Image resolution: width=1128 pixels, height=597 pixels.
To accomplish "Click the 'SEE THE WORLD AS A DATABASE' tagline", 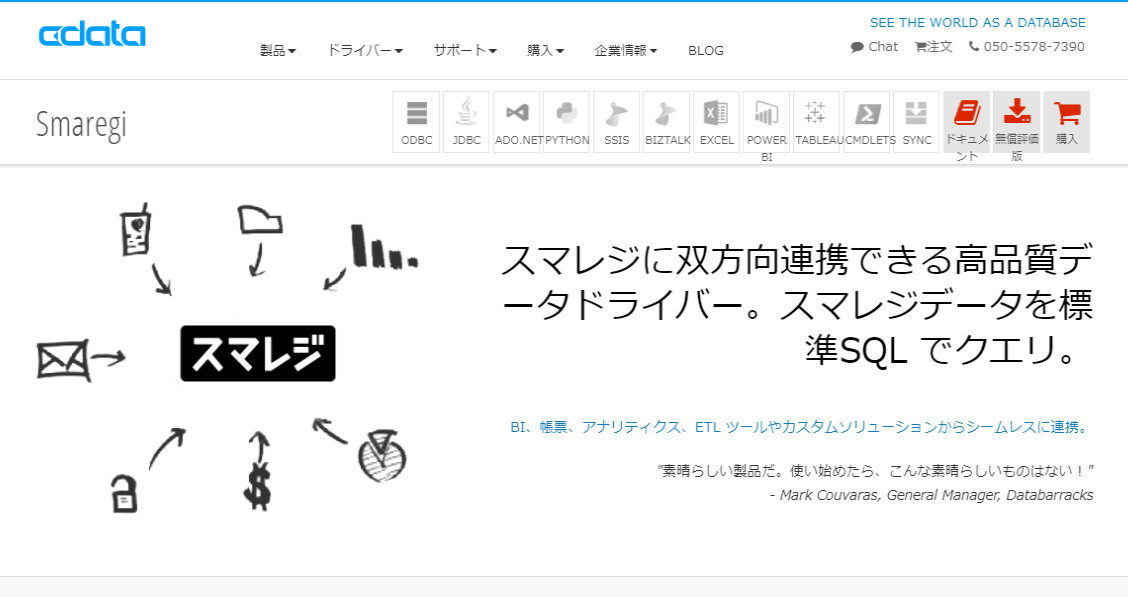I will click(978, 22).
